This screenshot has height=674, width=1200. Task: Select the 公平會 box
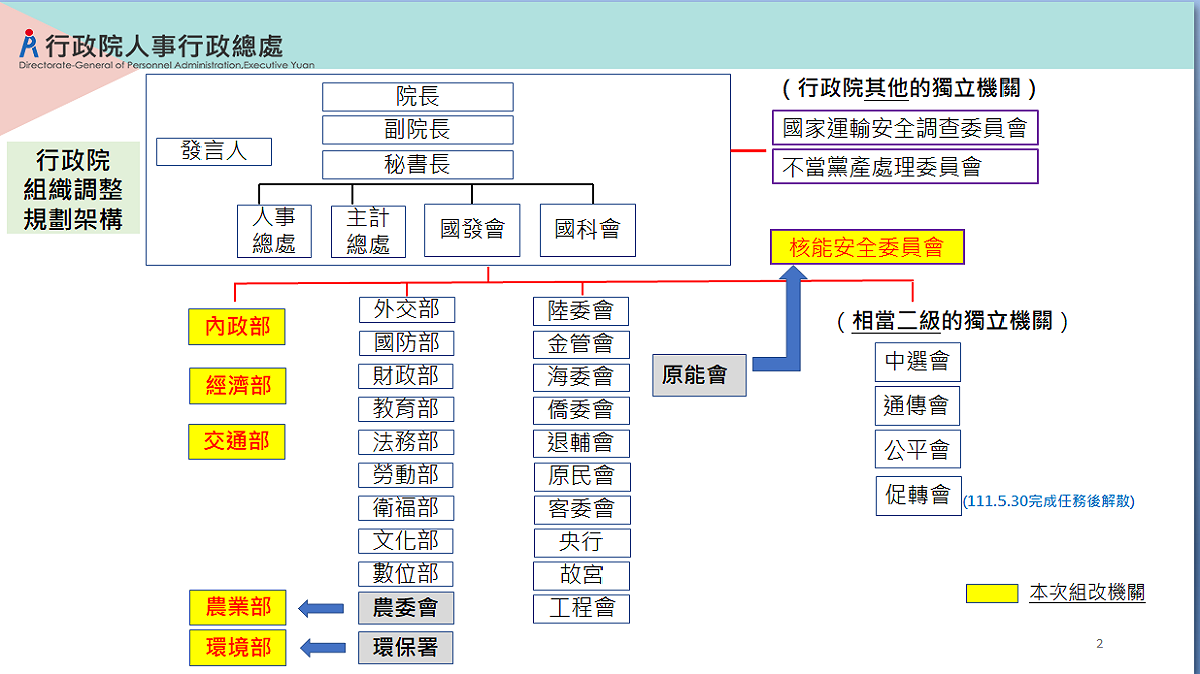click(x=917, y=450)
